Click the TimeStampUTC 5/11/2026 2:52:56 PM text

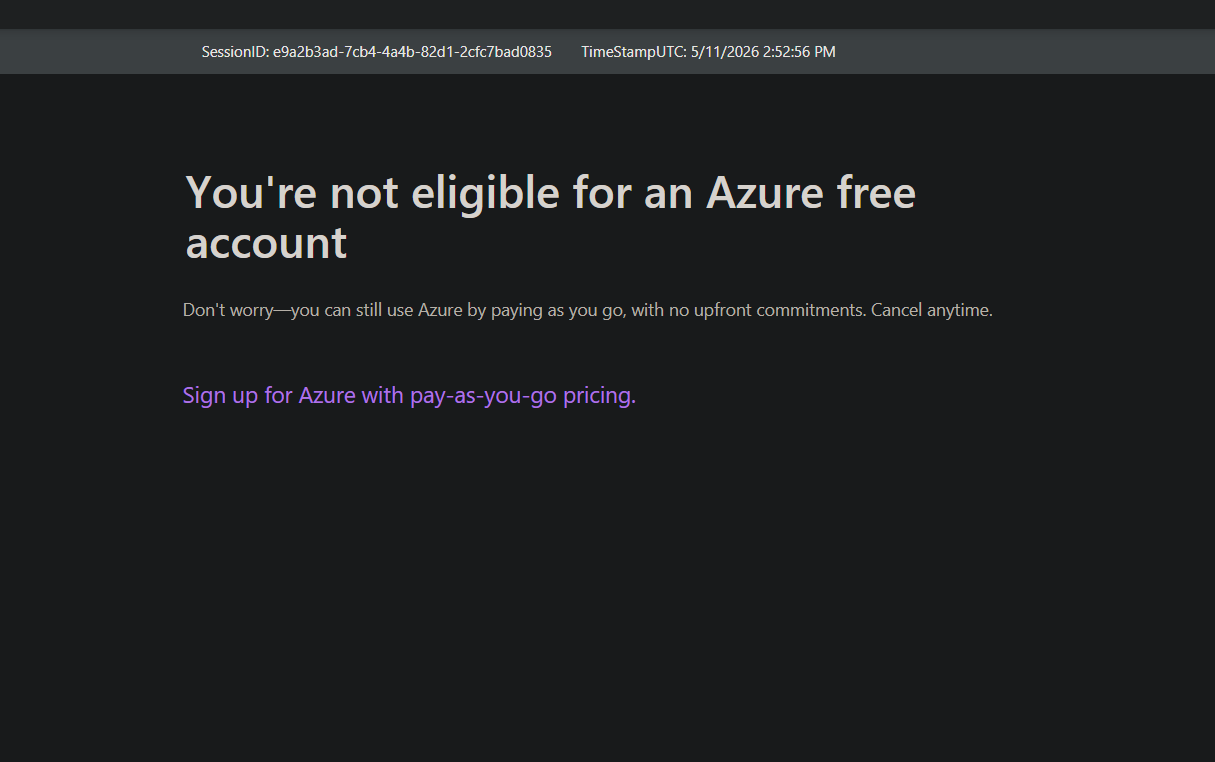(x=708, y=52)
